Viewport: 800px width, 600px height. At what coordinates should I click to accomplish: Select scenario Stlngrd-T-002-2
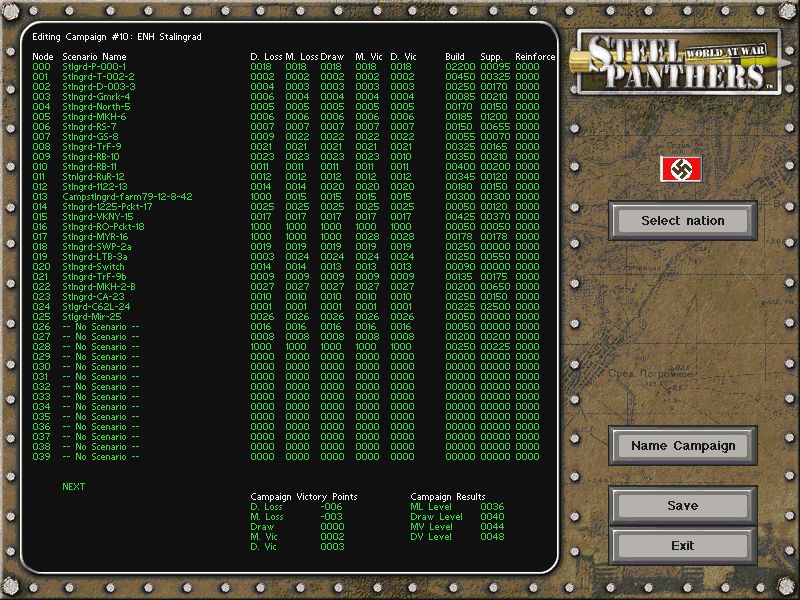98,77
